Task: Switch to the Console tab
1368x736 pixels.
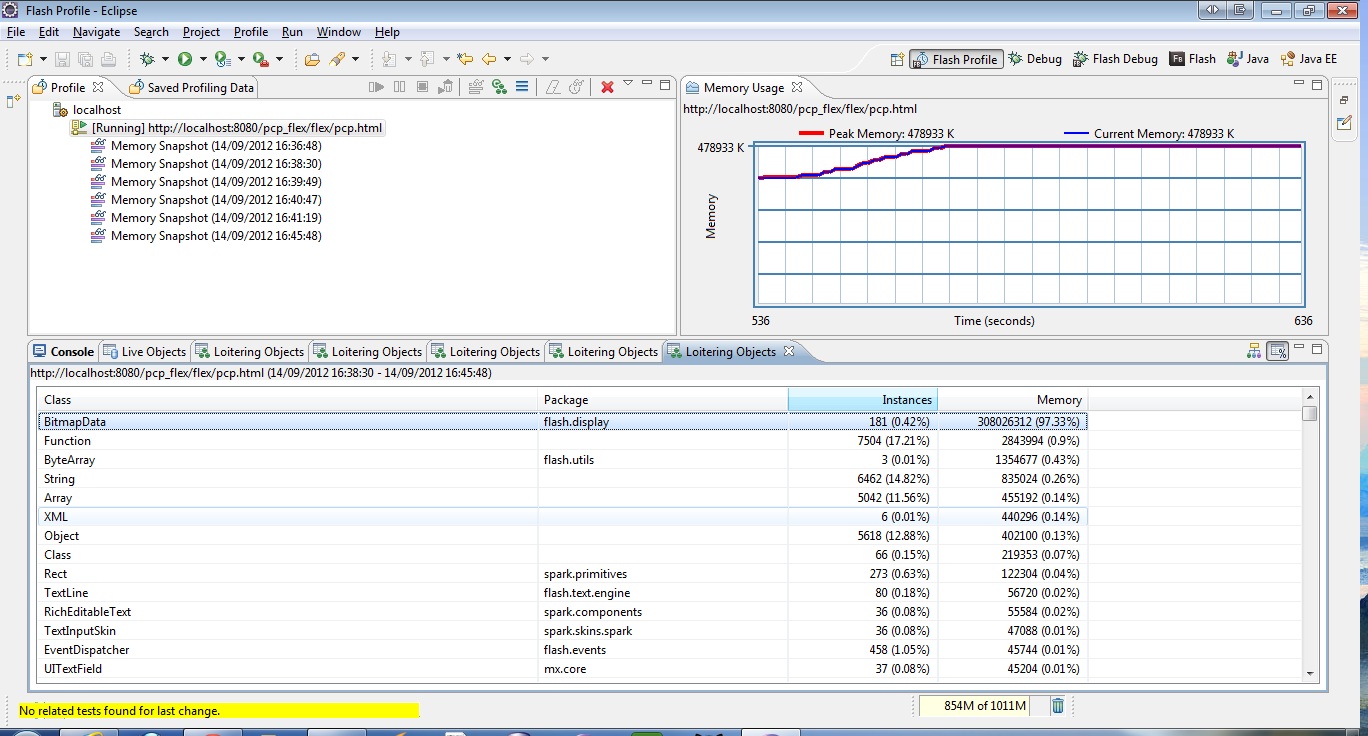Action: tap(63, 352)
